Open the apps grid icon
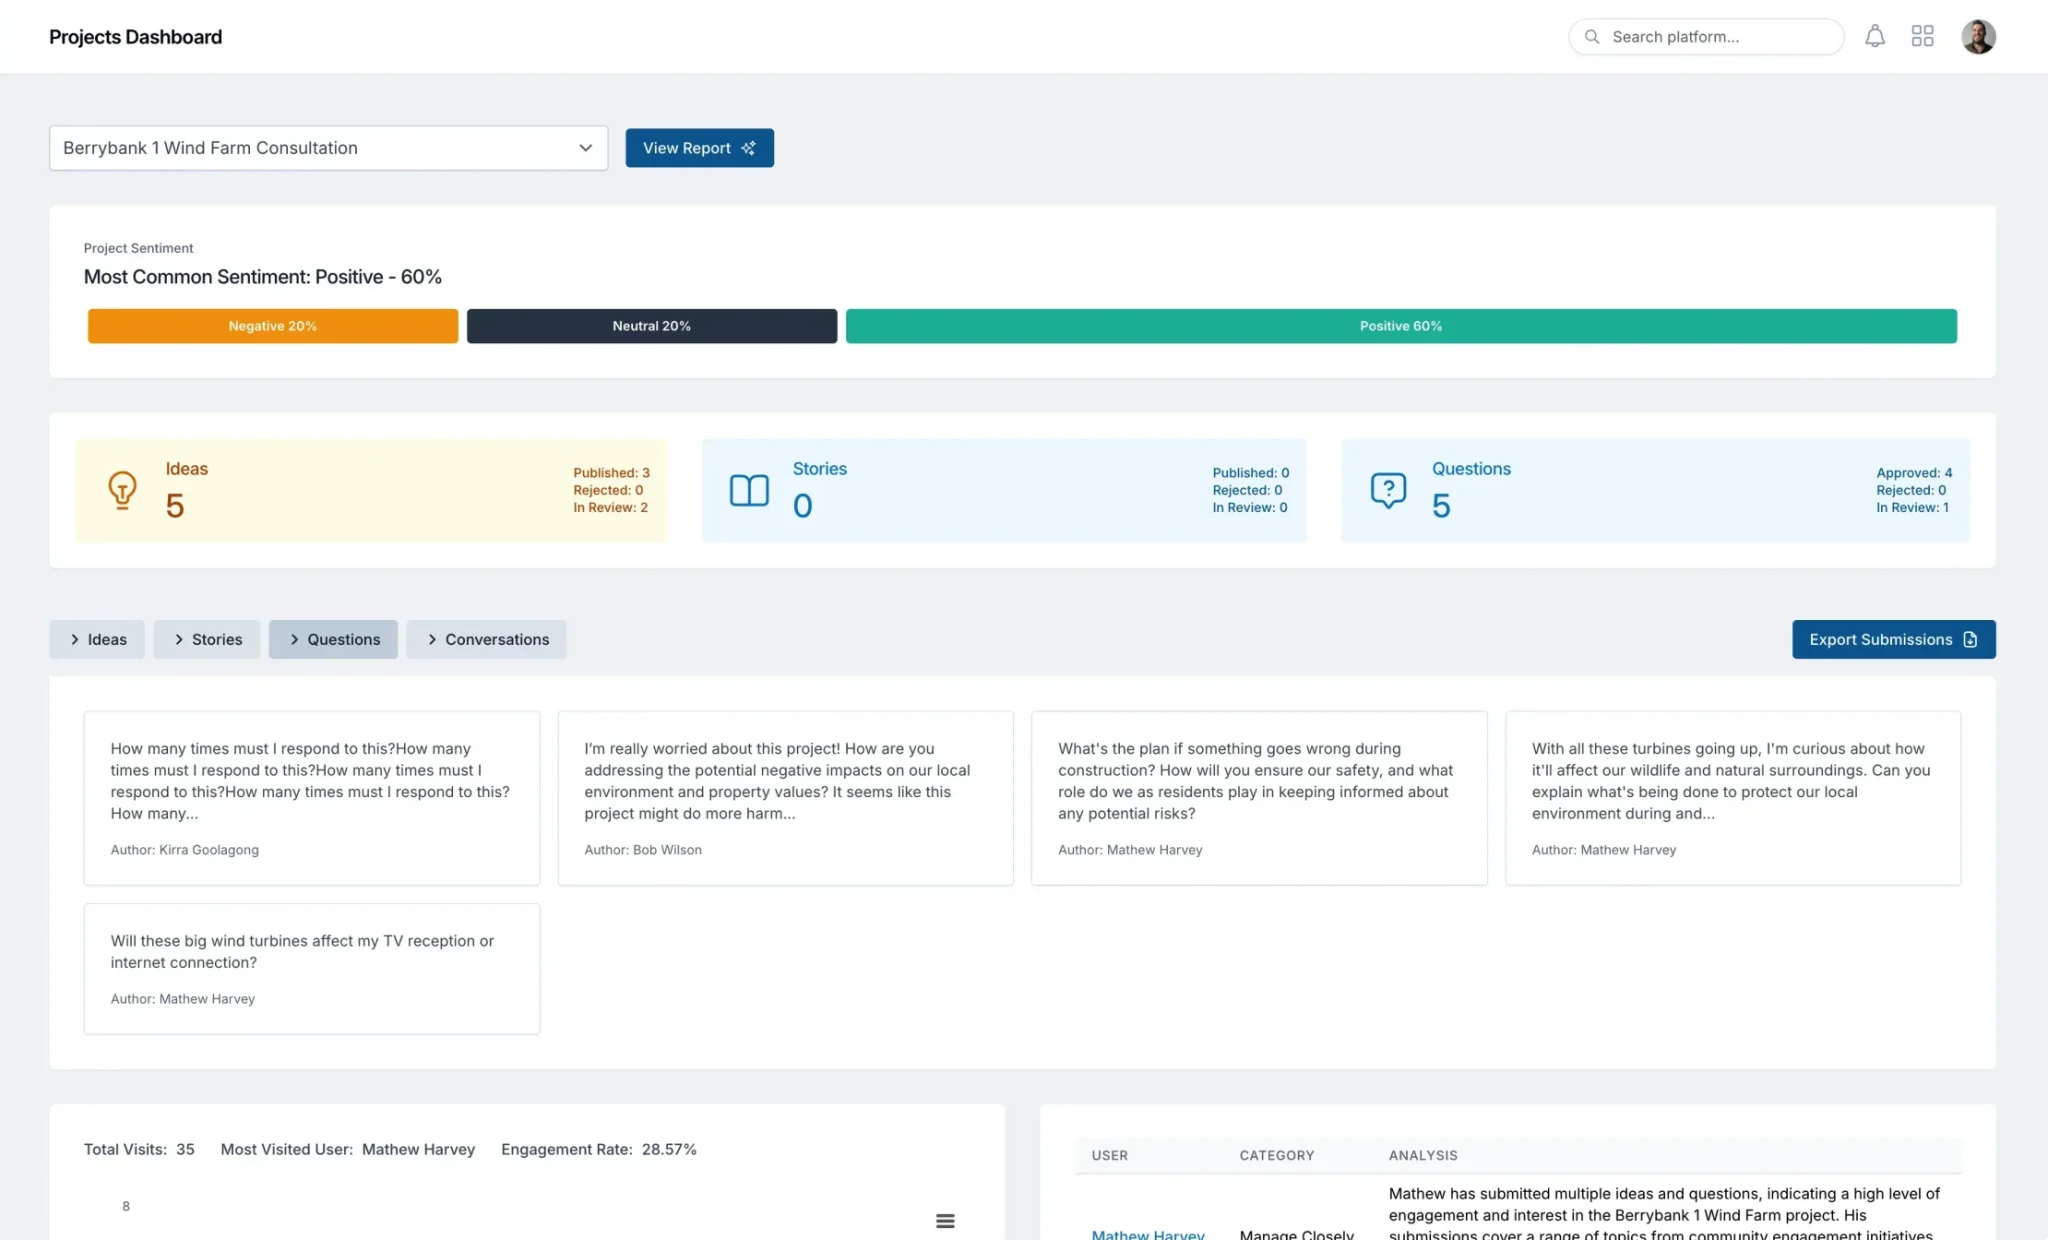The height and width of the screenshot is (1240, 2048). tap(1922, 37)
